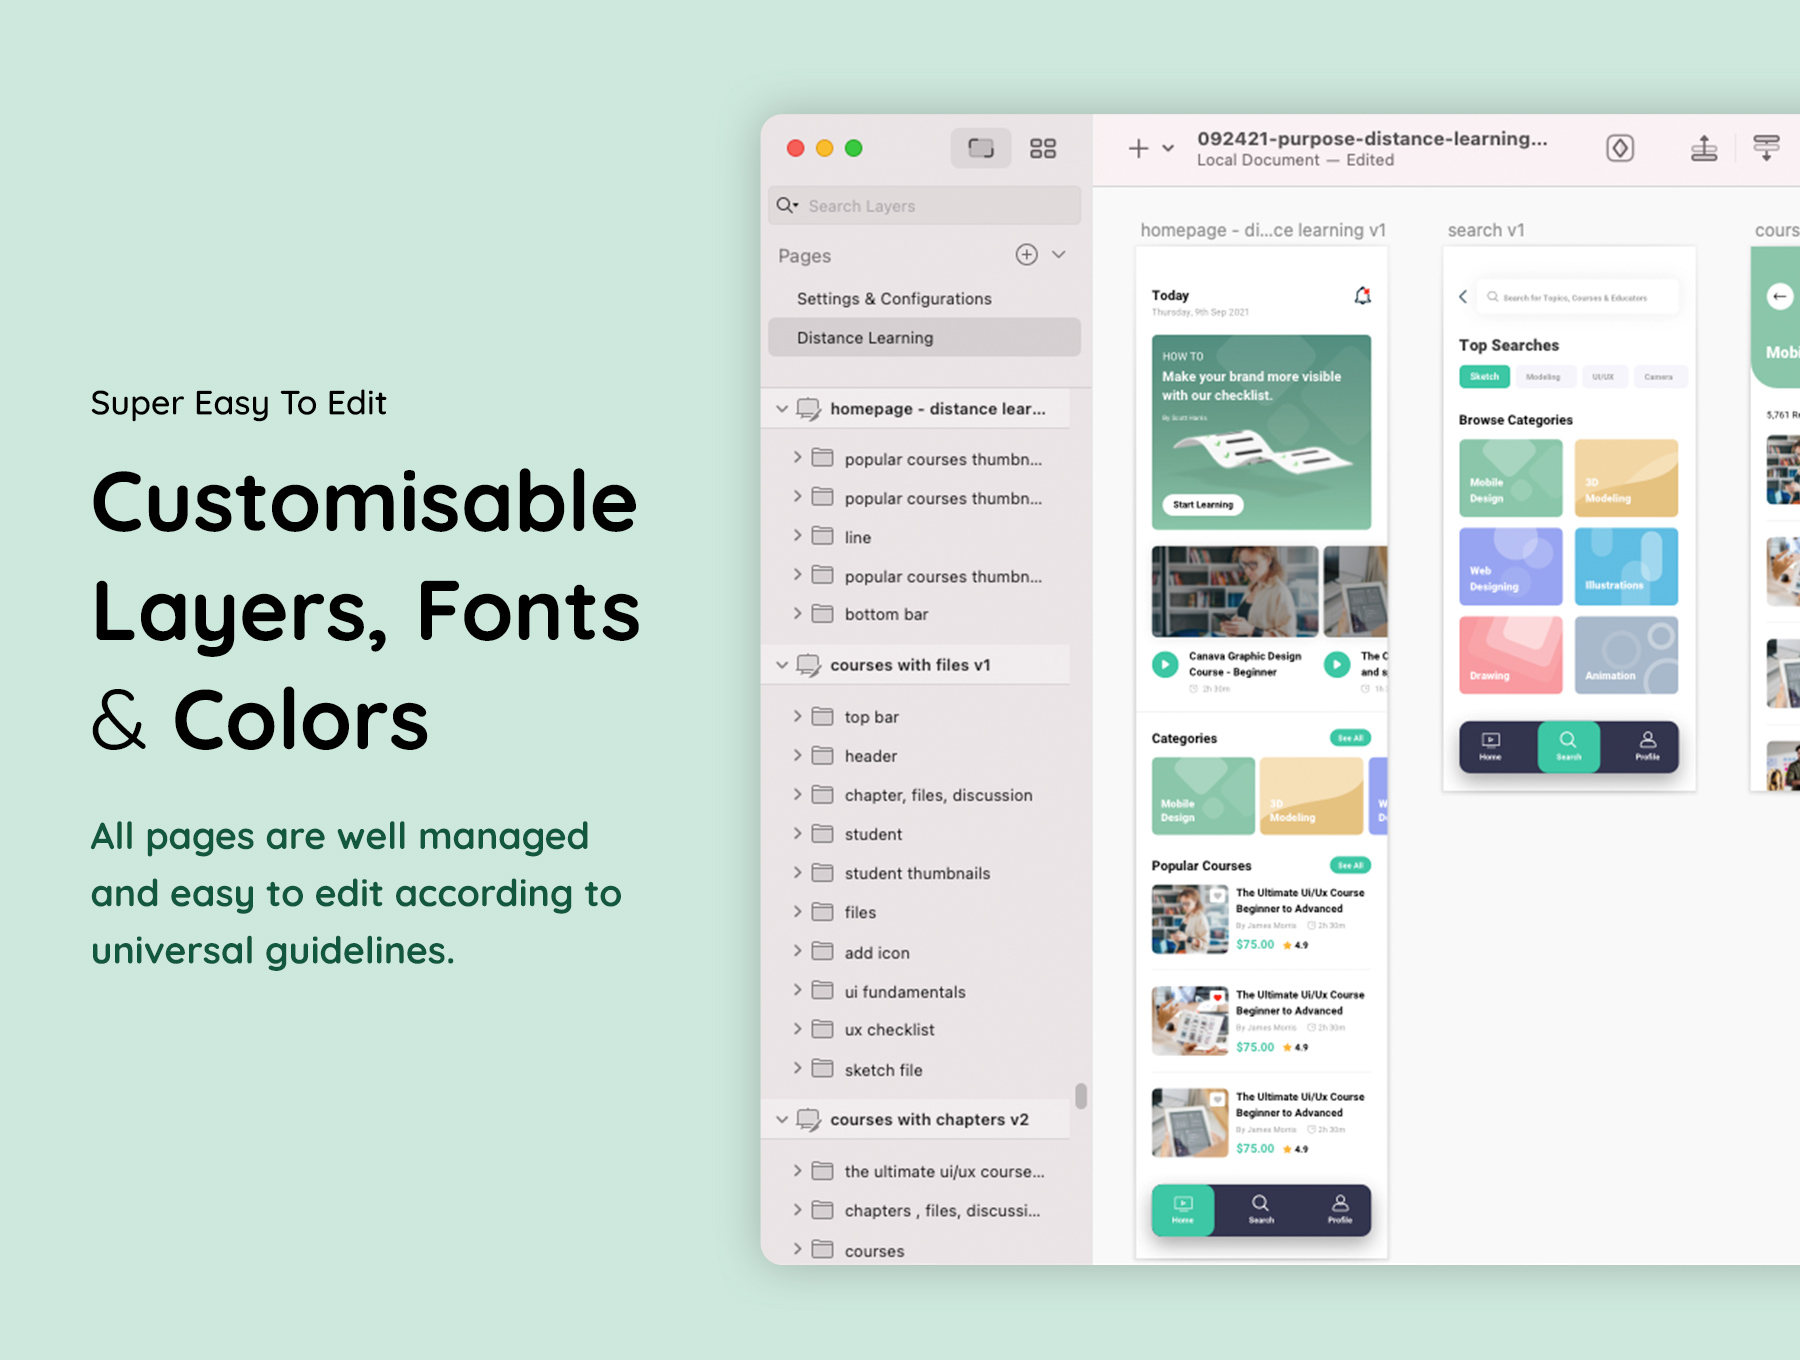Open the Create Symbol diamond icon
This screenshot has width=1800, height=1360.
coord(1619,149)
